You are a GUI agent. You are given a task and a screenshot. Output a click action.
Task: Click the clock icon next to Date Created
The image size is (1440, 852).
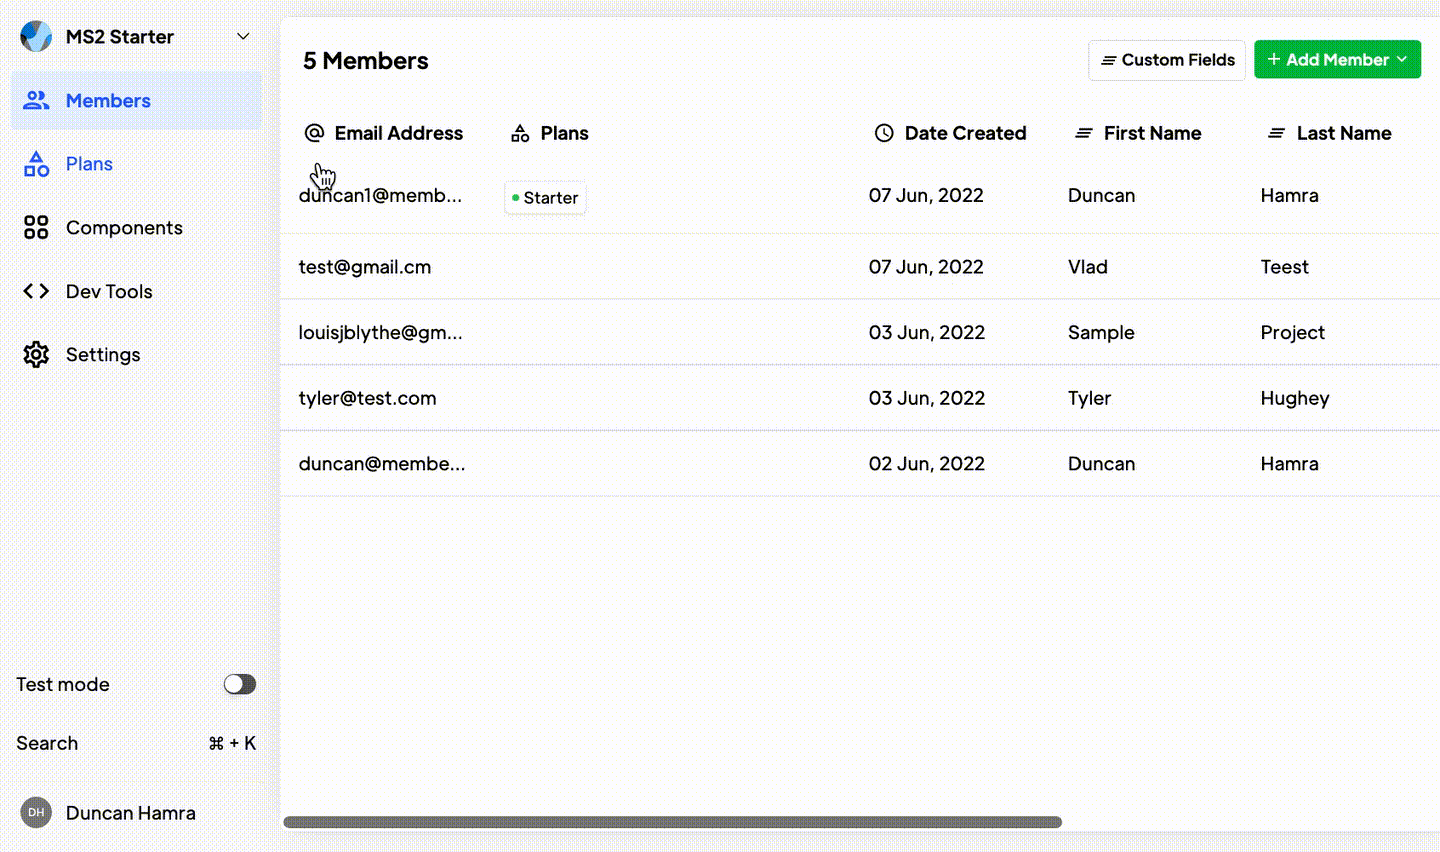pos(884,132)
